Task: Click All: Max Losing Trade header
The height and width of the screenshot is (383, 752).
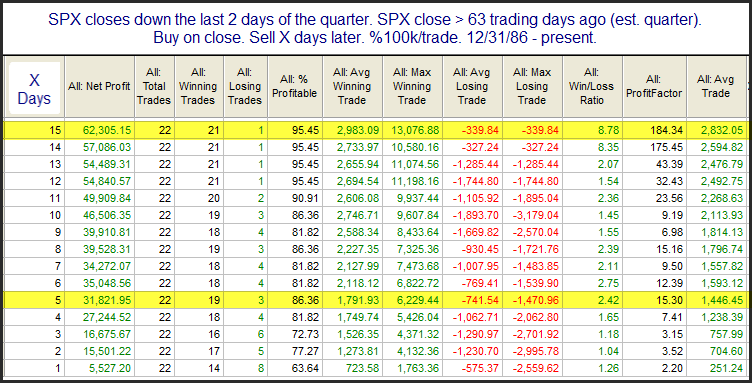Action: [x=532, y=88]
